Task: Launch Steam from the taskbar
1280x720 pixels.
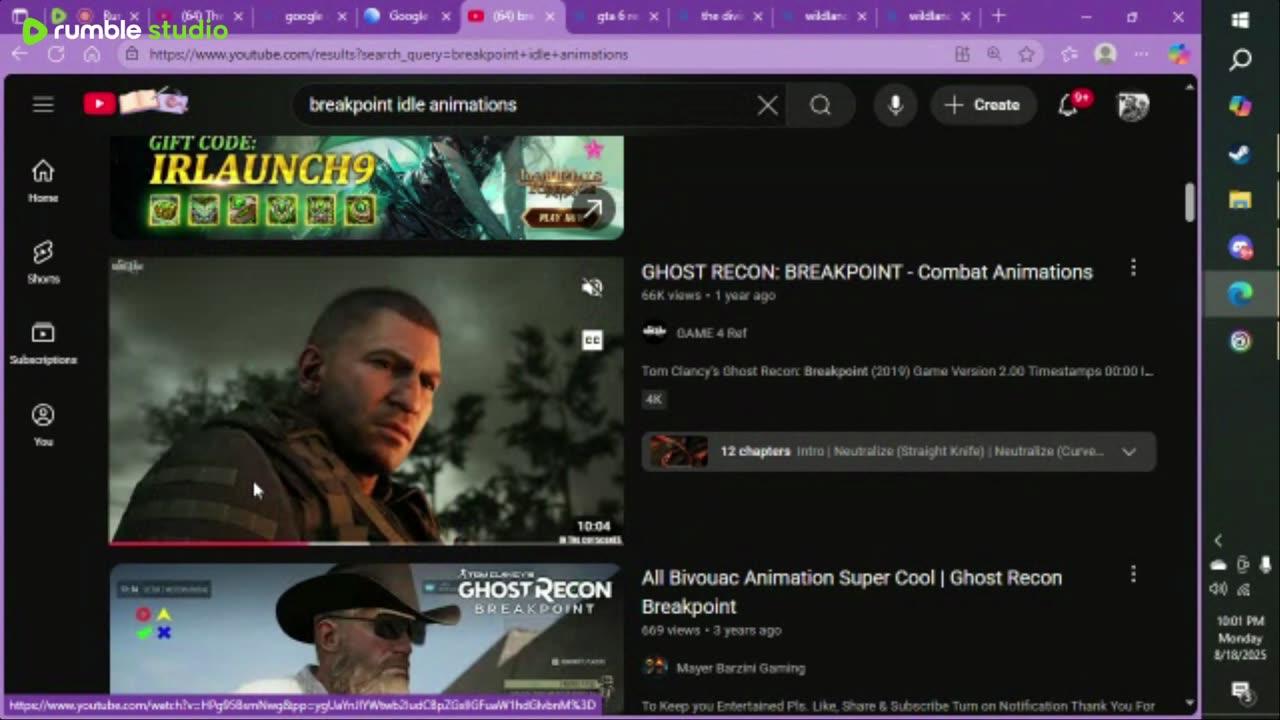Action: coord(1240,154)
